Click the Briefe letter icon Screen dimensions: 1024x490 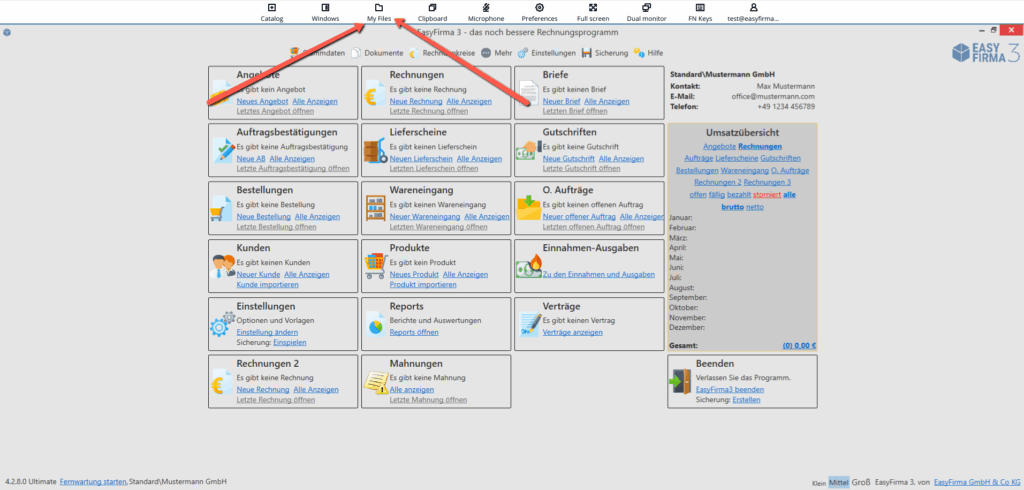pyautogui.click(x=528, y=93)
